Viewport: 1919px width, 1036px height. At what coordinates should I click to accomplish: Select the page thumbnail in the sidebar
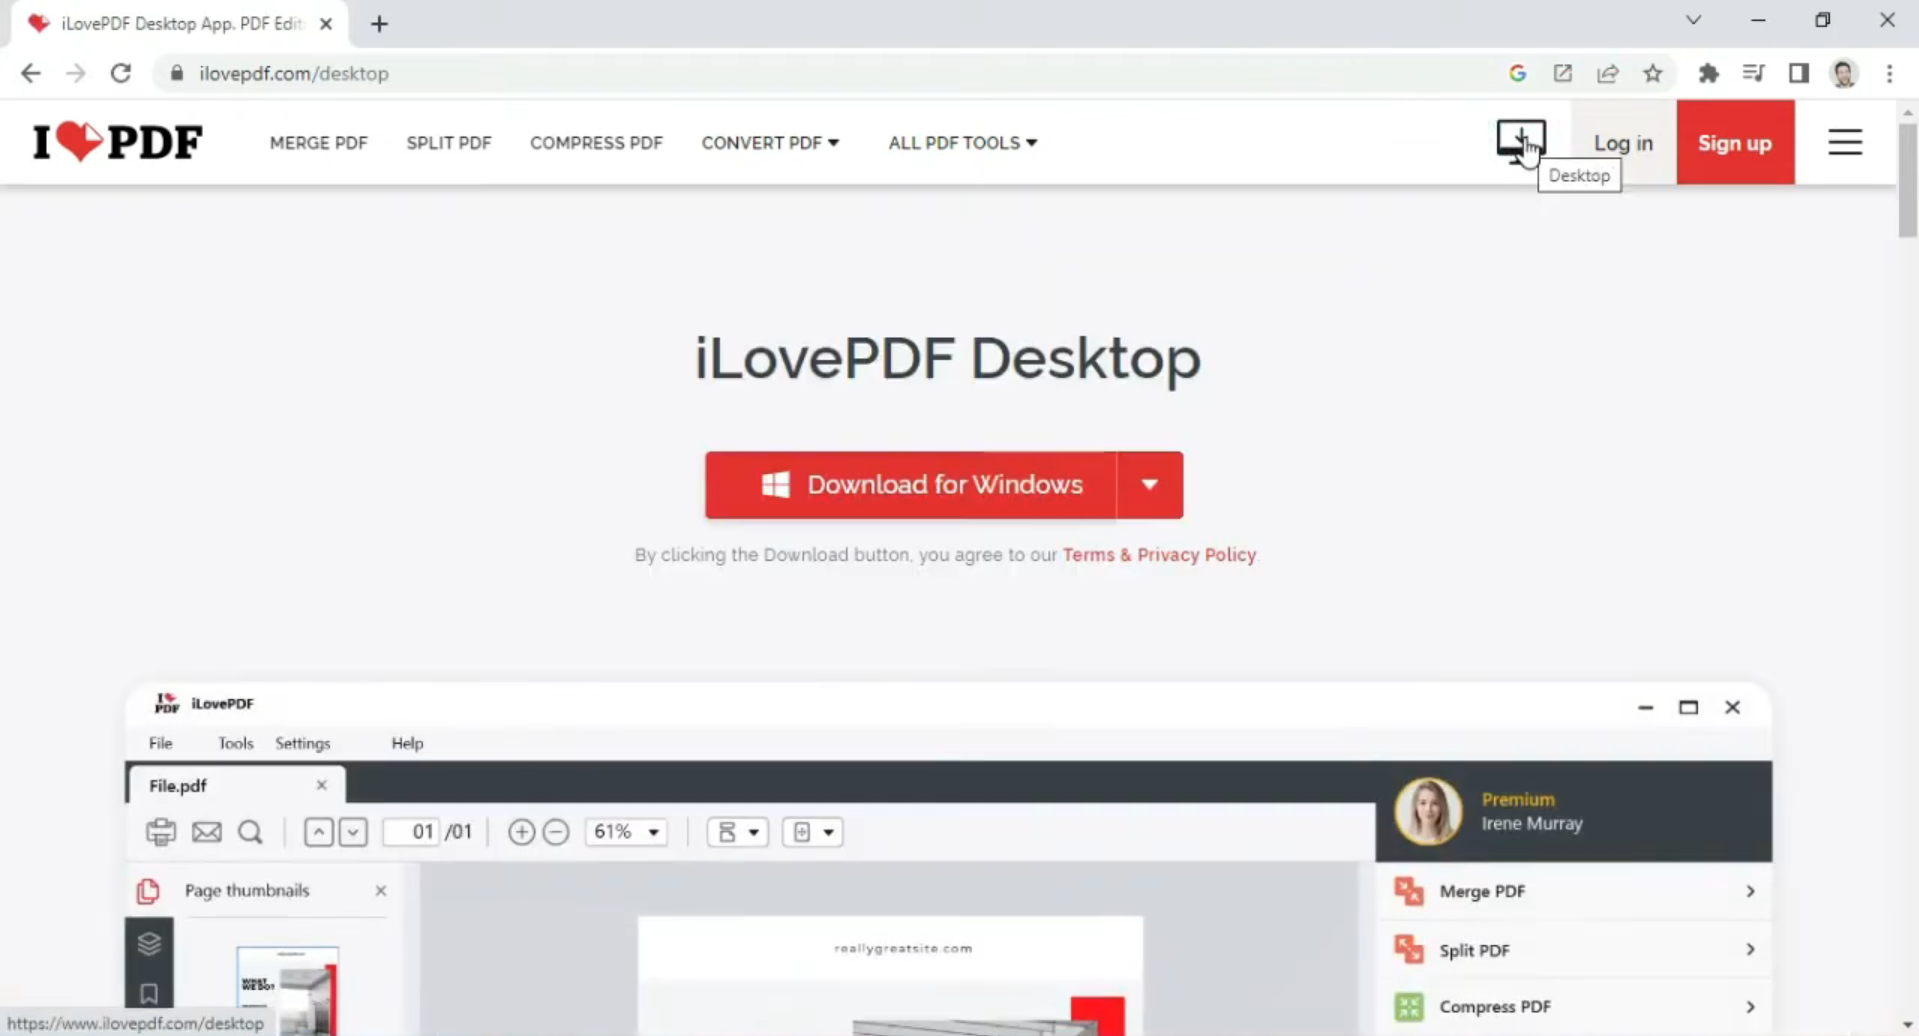point(287,990)
